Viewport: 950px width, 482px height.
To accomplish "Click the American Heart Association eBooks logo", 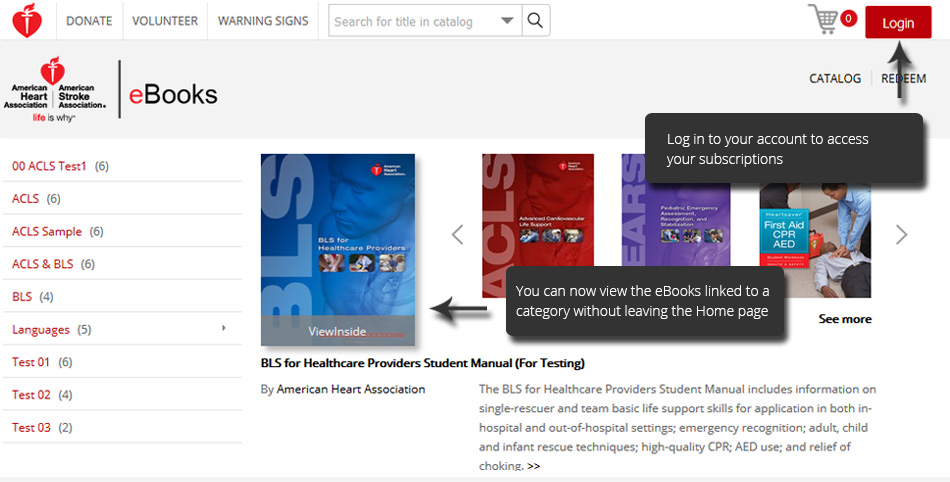I will (110, 90).
